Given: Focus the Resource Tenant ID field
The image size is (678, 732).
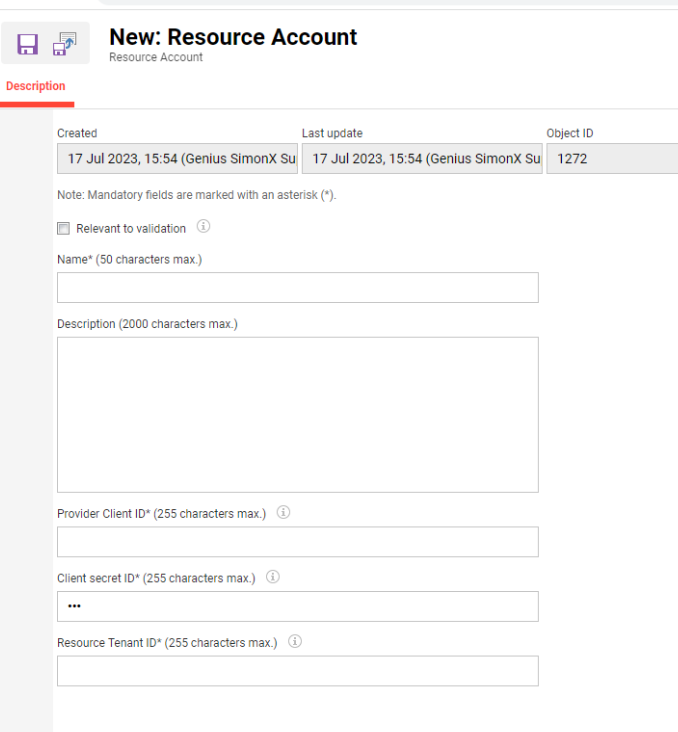Looking at the screenshot, I should [x=297, y=671].
